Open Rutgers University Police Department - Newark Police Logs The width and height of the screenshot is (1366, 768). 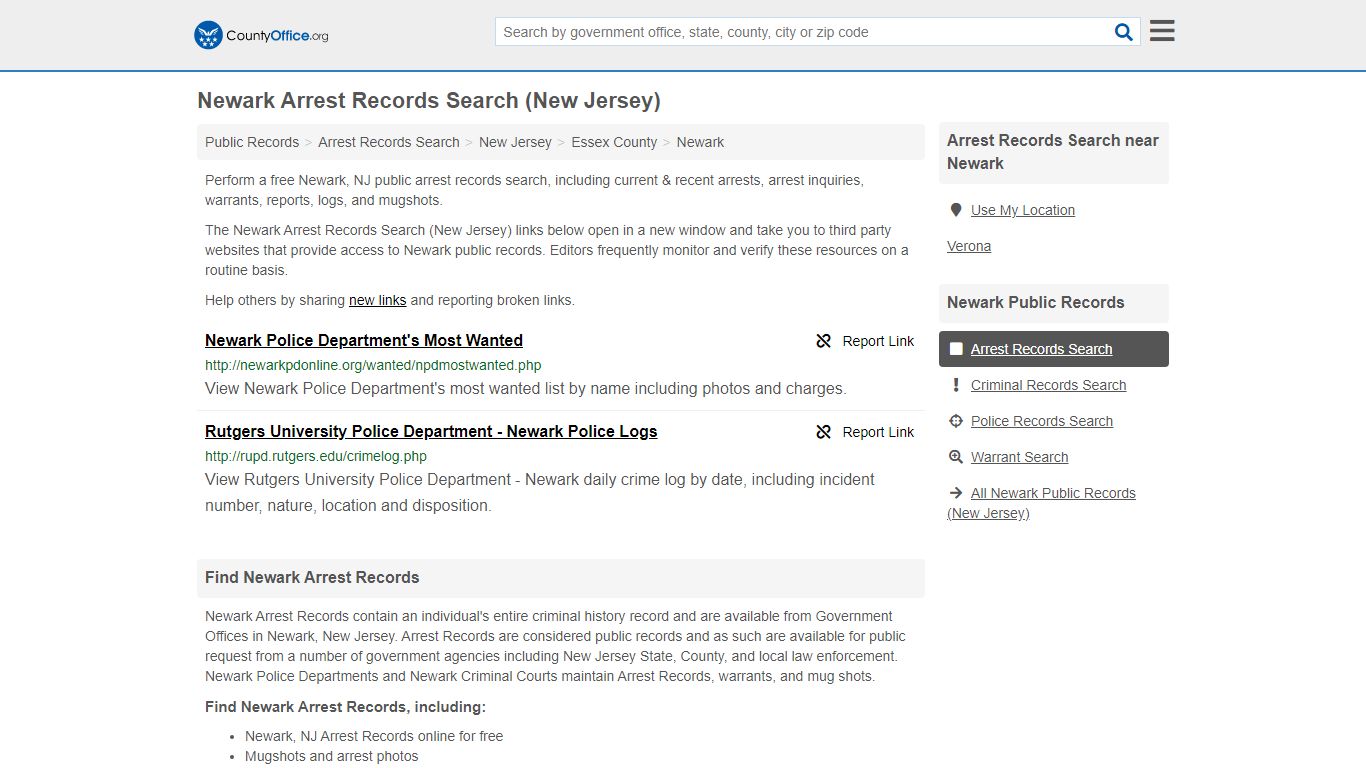pyautogui.click(x=431, y=431)
